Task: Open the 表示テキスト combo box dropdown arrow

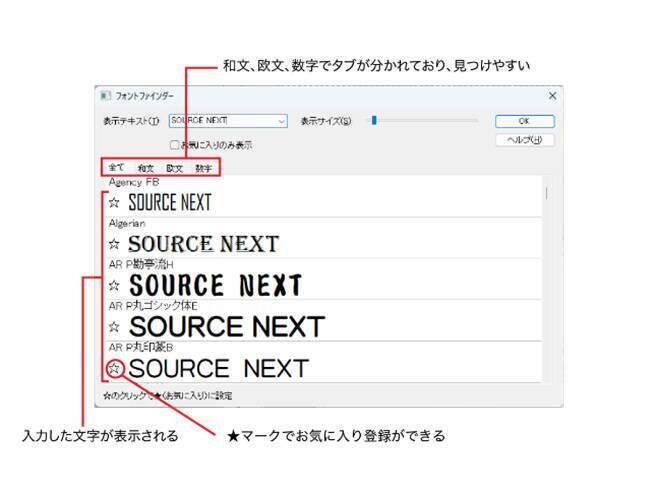Action: click(281, 121)
